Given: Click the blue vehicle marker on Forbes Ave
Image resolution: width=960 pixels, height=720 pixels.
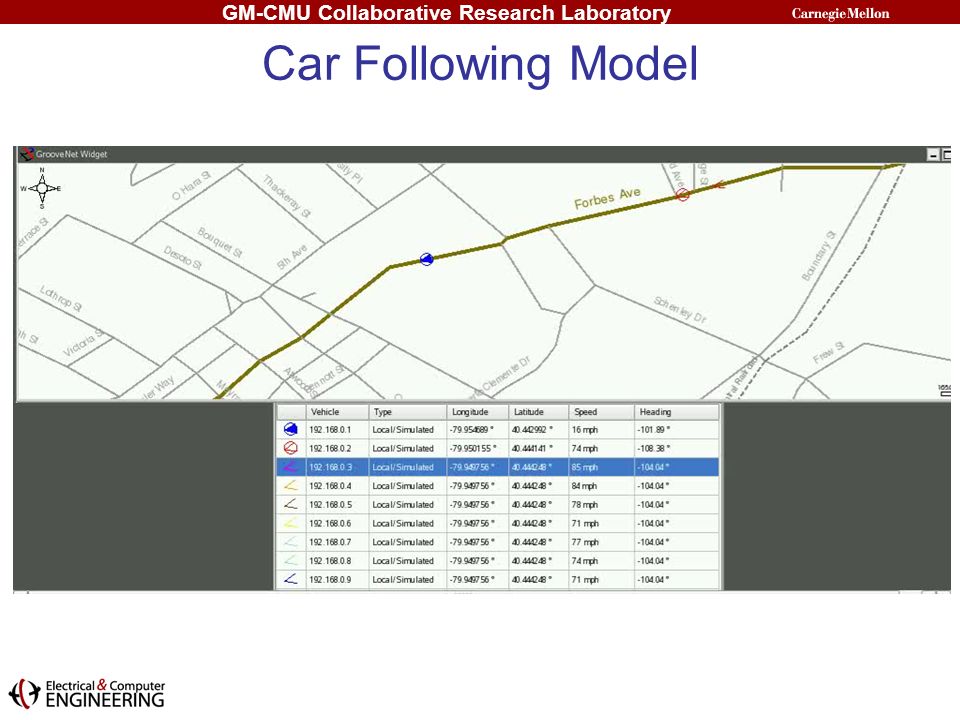Looking at the screenshot, I should tap(427, 259).
